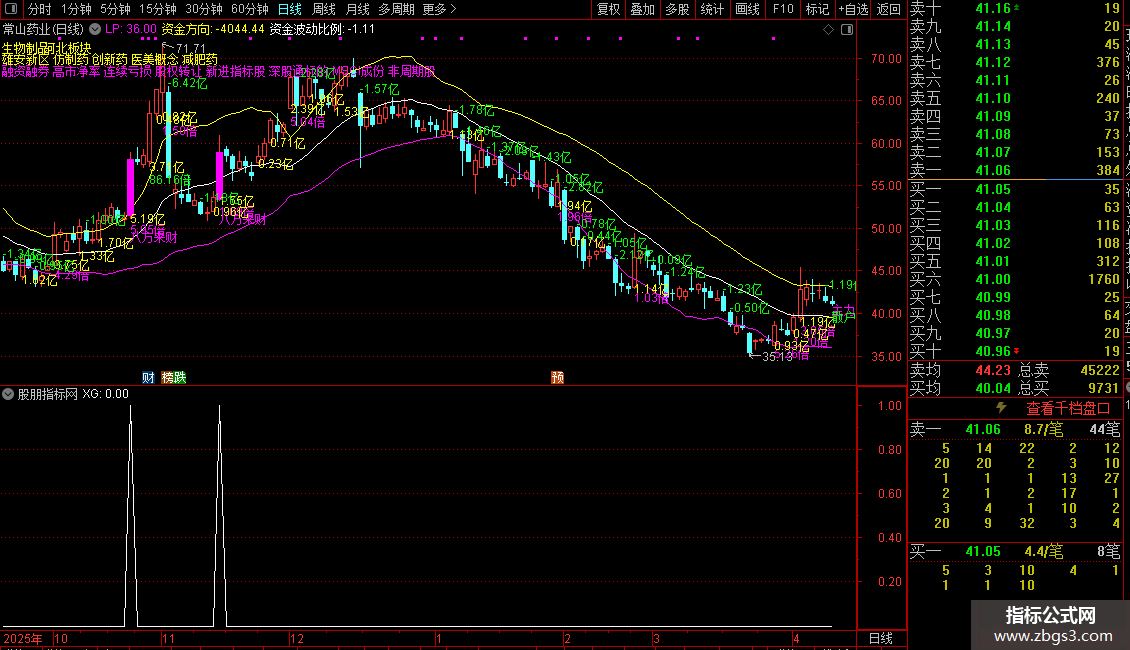Click the 44笔 count in 卖一 queue

[1105, 429]
